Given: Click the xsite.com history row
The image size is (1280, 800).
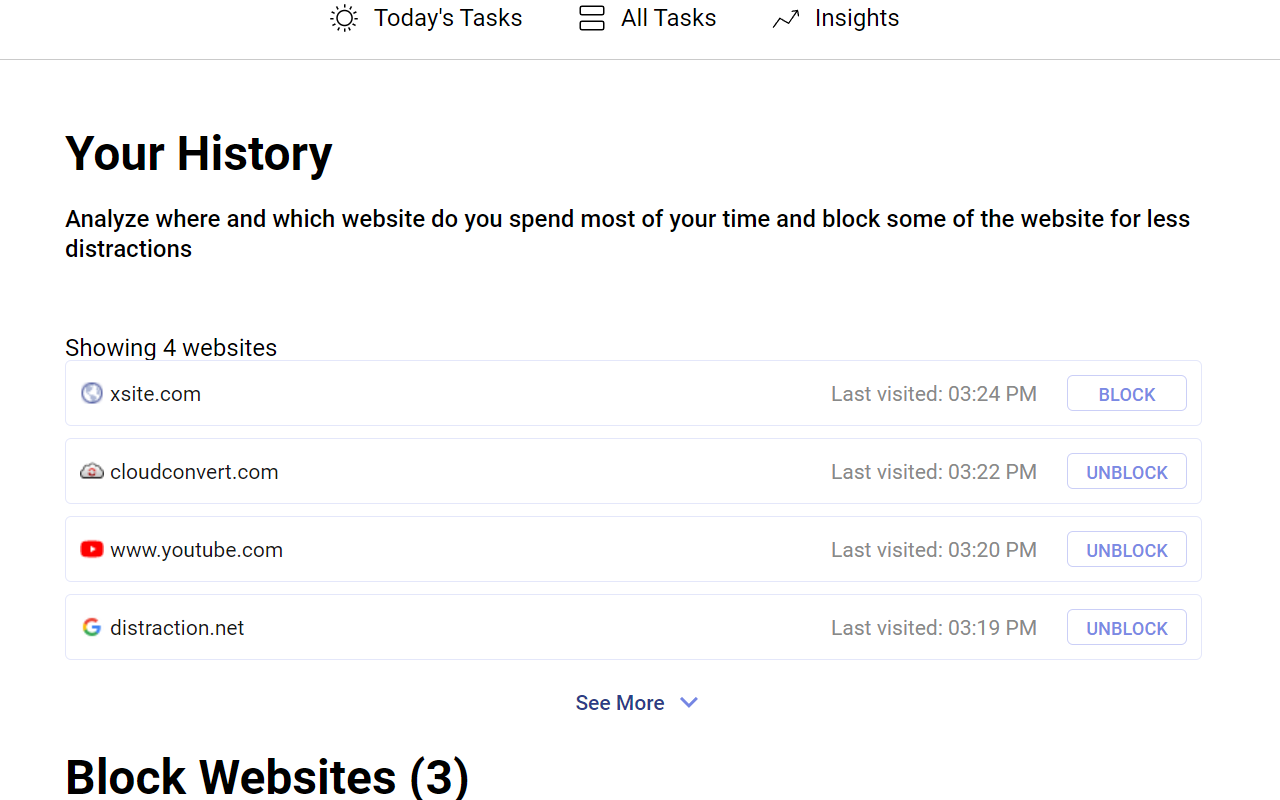Looking at the screenshot, I should tap(500, 393).
